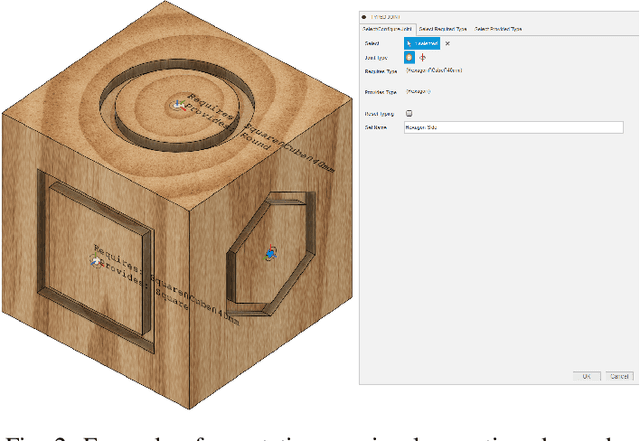Select joint origin icon on top circular face
The image size is (640, 441).
tap(178, 103)
